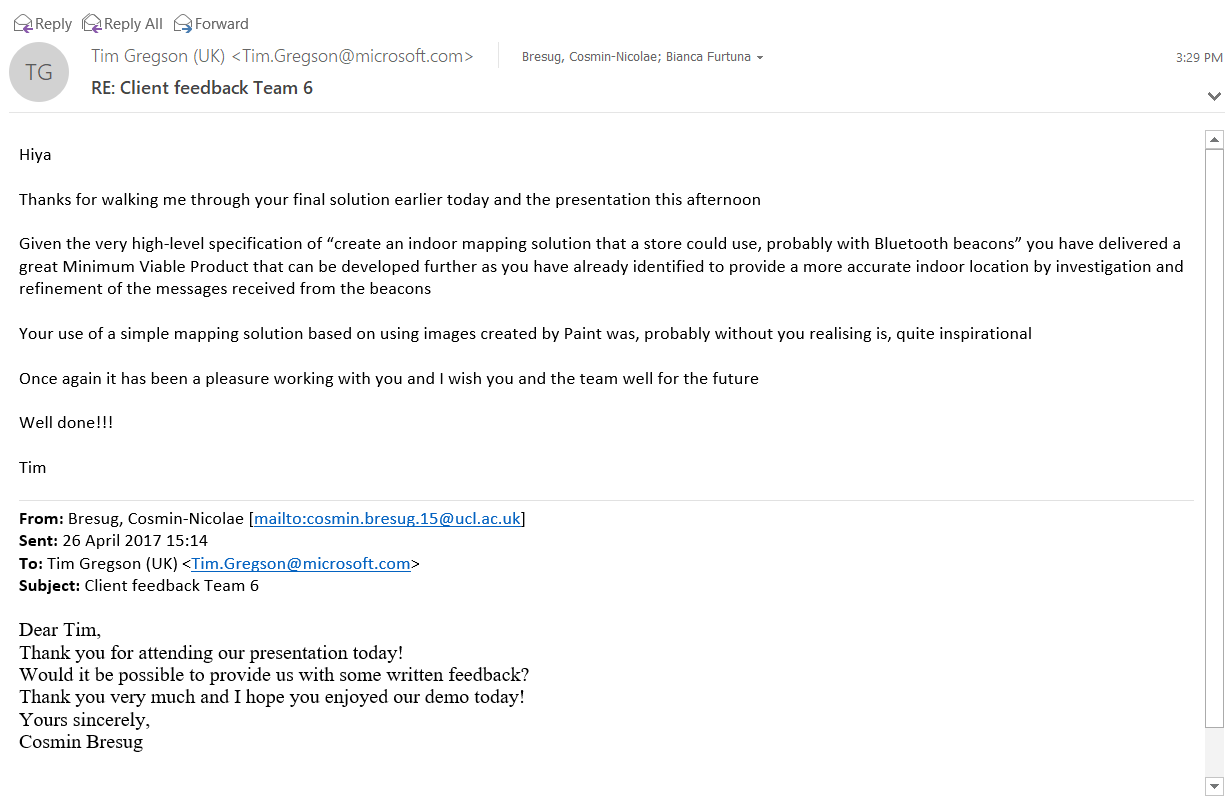Open the Tim.Gregson@microsoft.com link in quoted header

click(301, 564)
